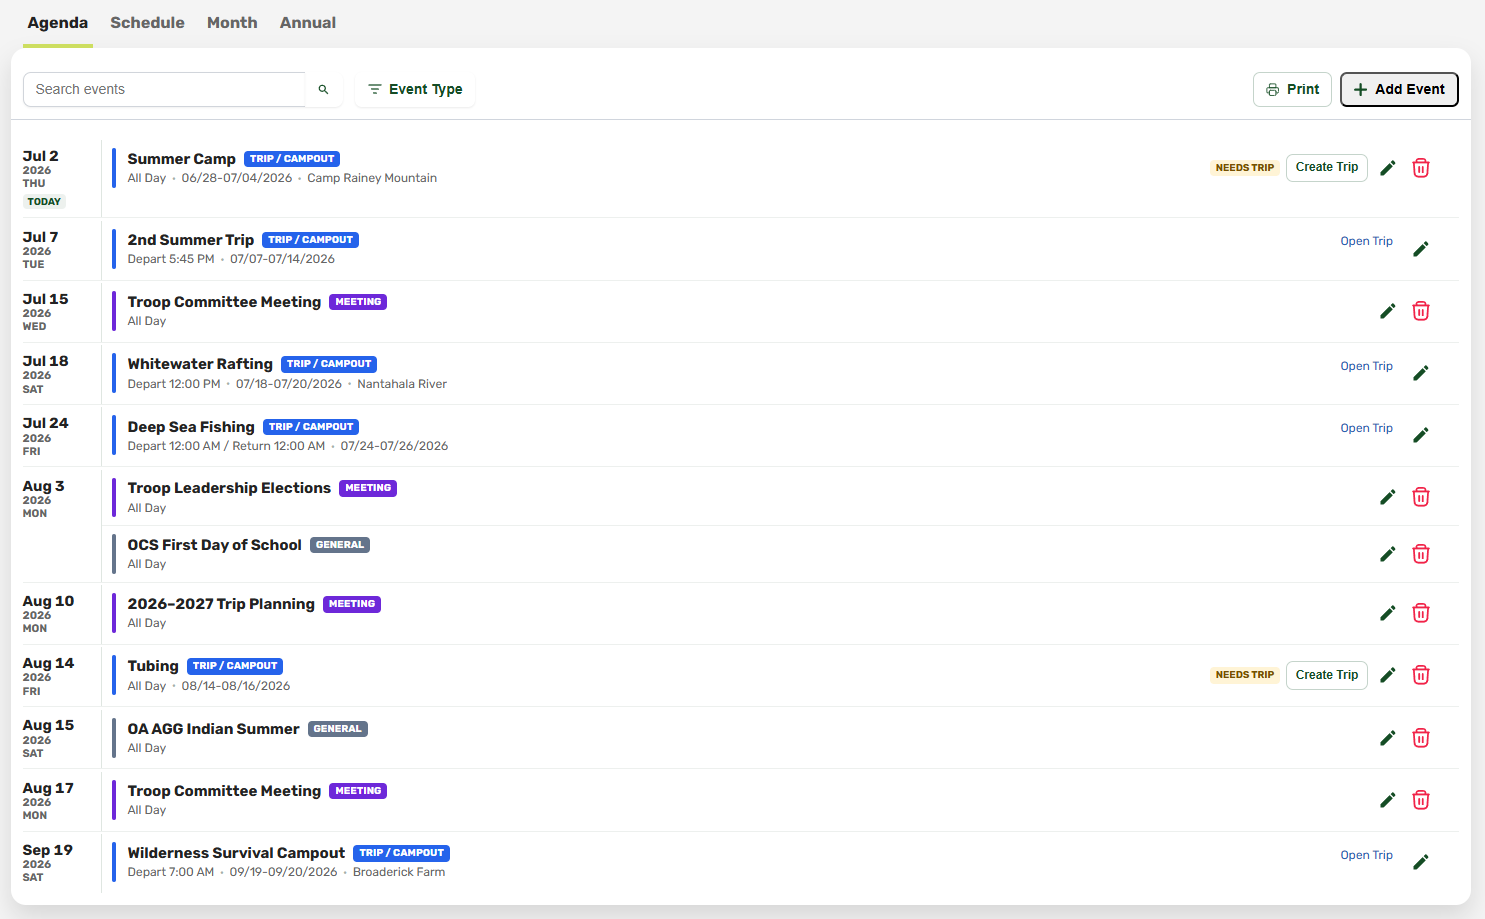Viewport: 1485px width, 919px height.
Task: Edit the Aug 17 Troop Committee Meeting
Action: pyautogui.click(x=1387, y=800)
